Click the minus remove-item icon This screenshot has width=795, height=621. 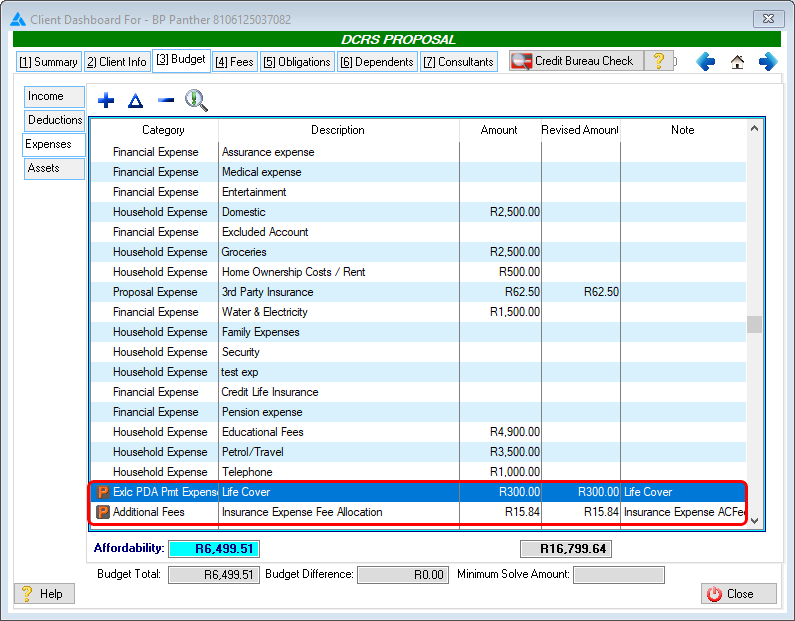(x=166, y=101)
